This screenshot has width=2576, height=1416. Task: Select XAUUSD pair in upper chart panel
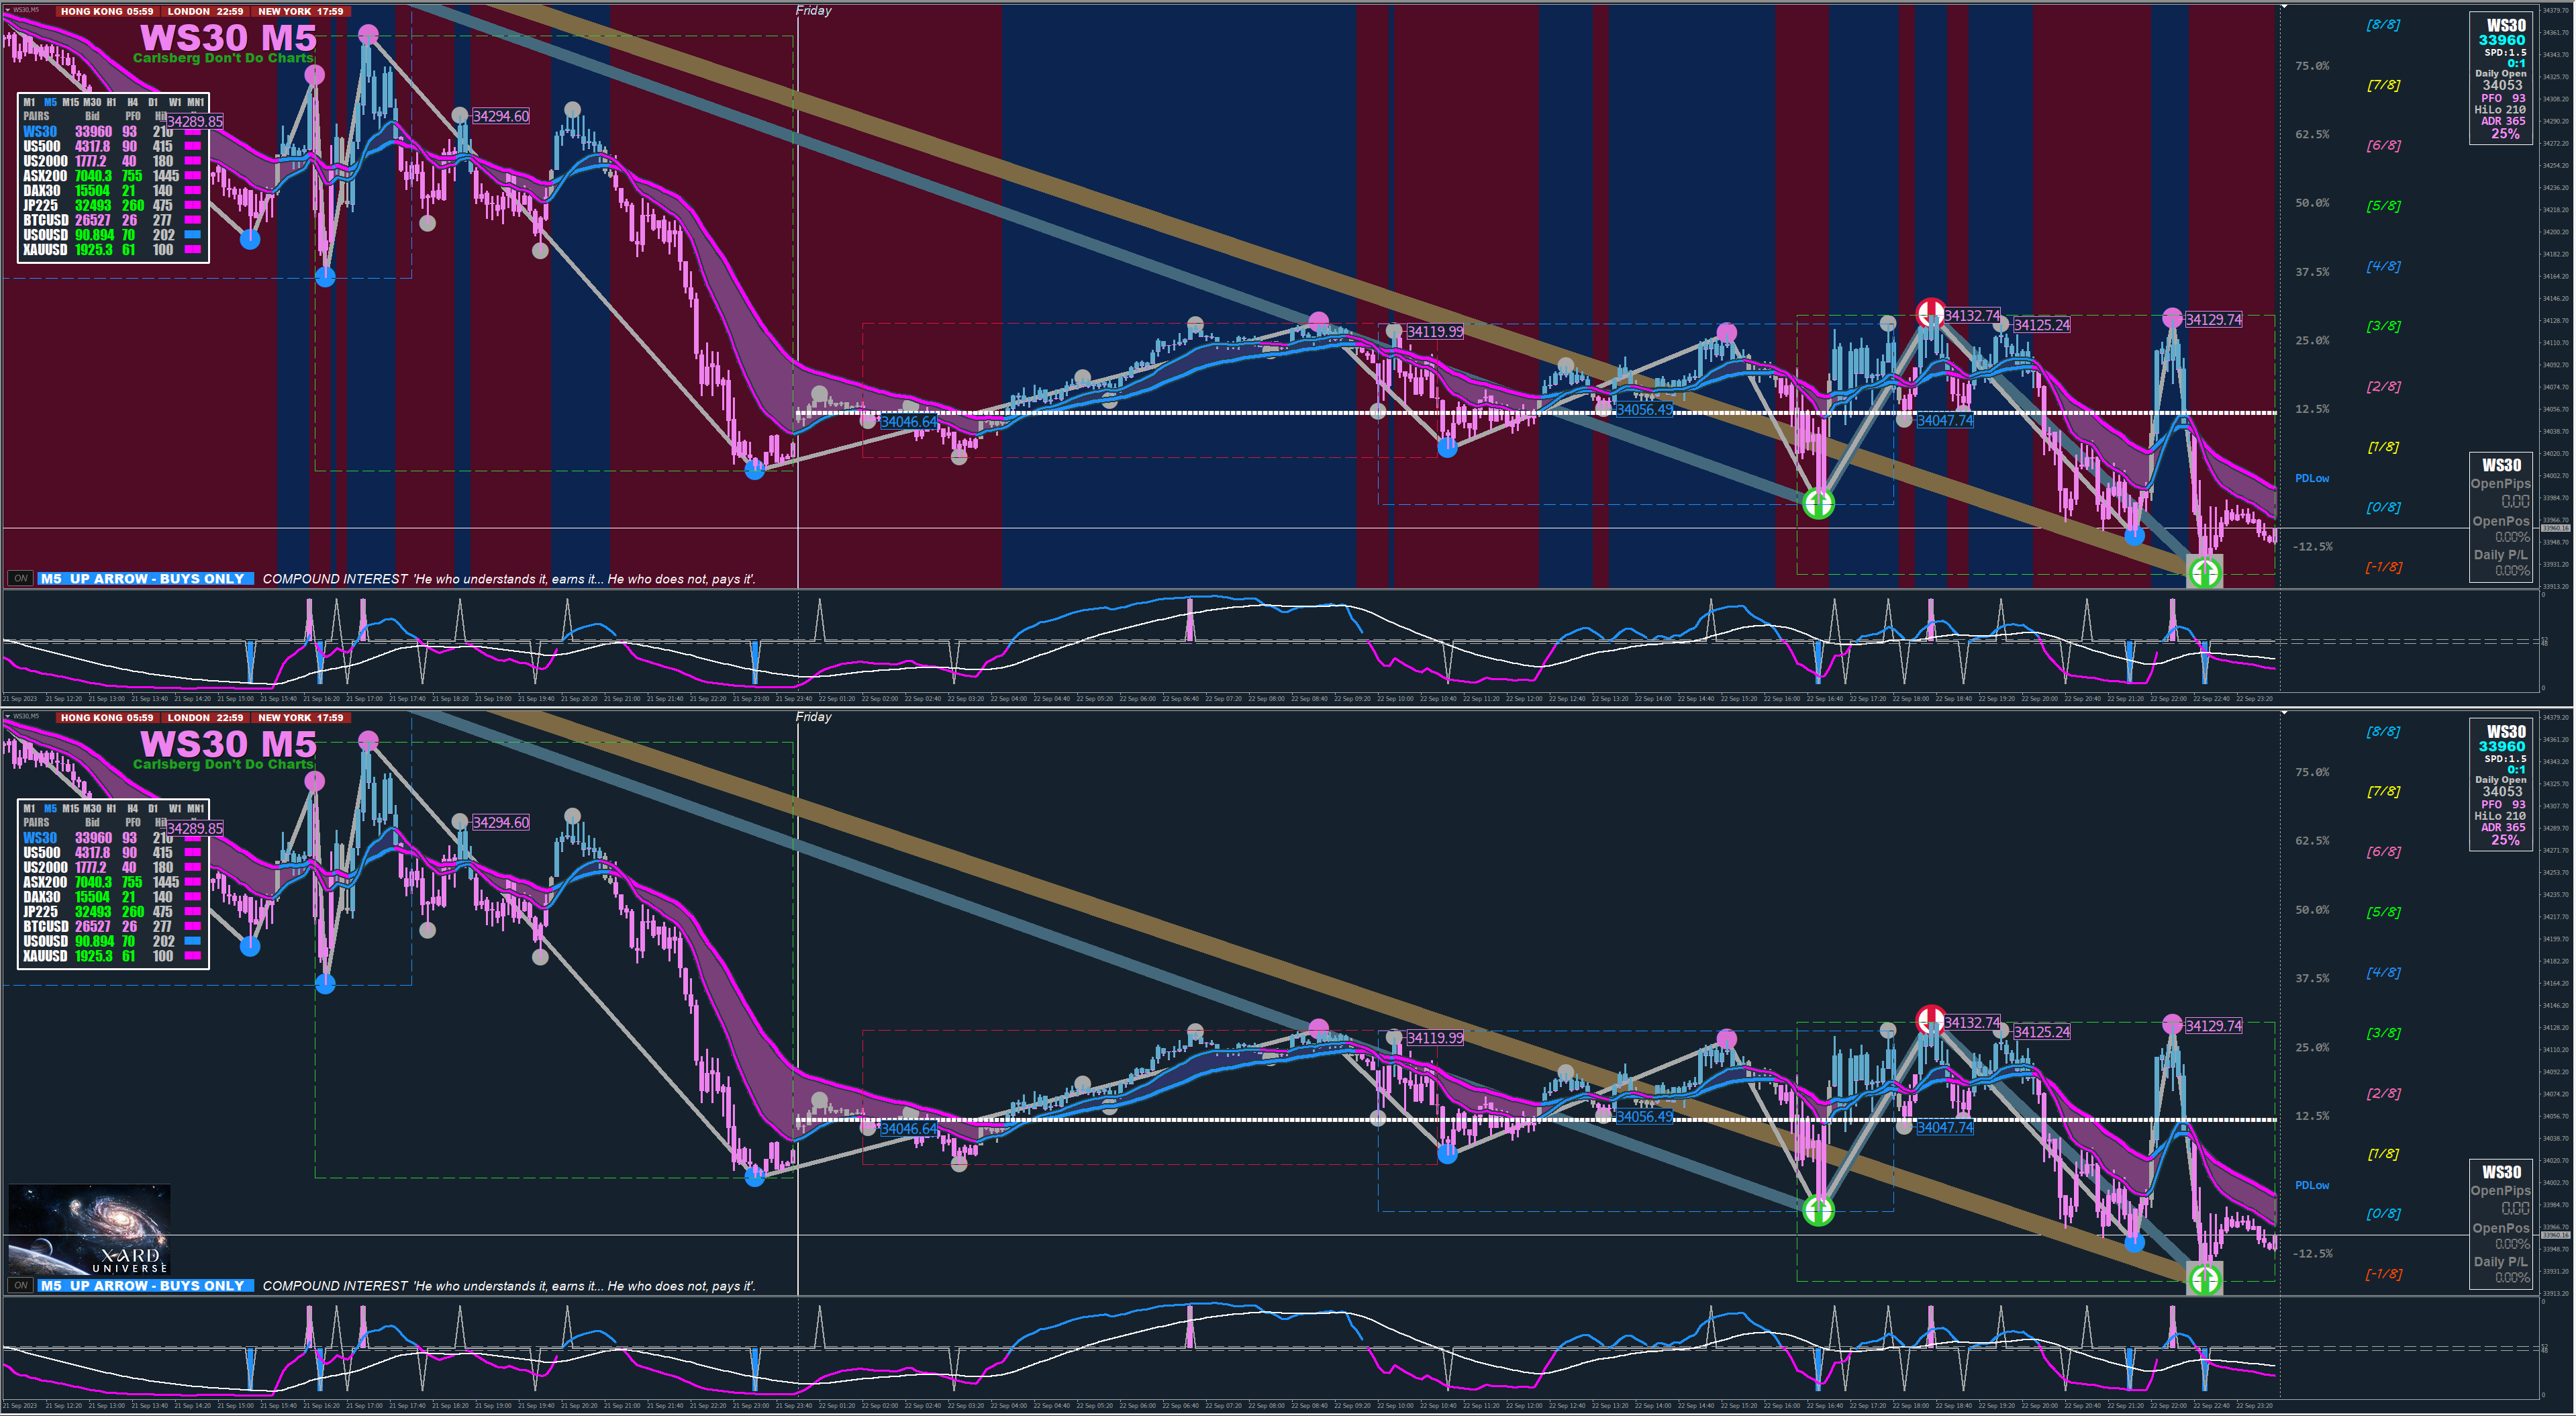click(x=45, y=250)
